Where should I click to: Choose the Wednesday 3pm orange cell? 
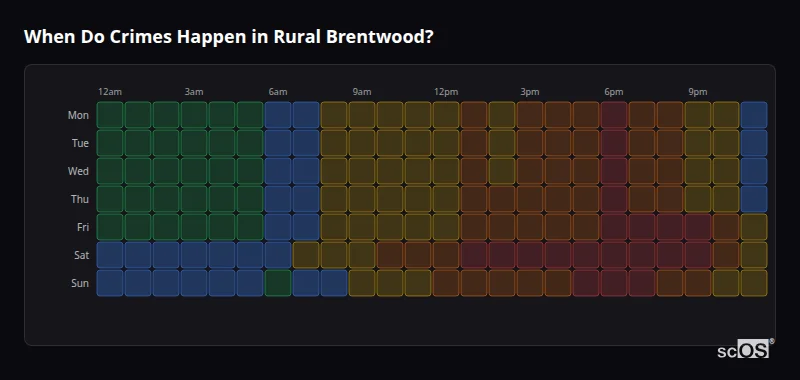530,171
